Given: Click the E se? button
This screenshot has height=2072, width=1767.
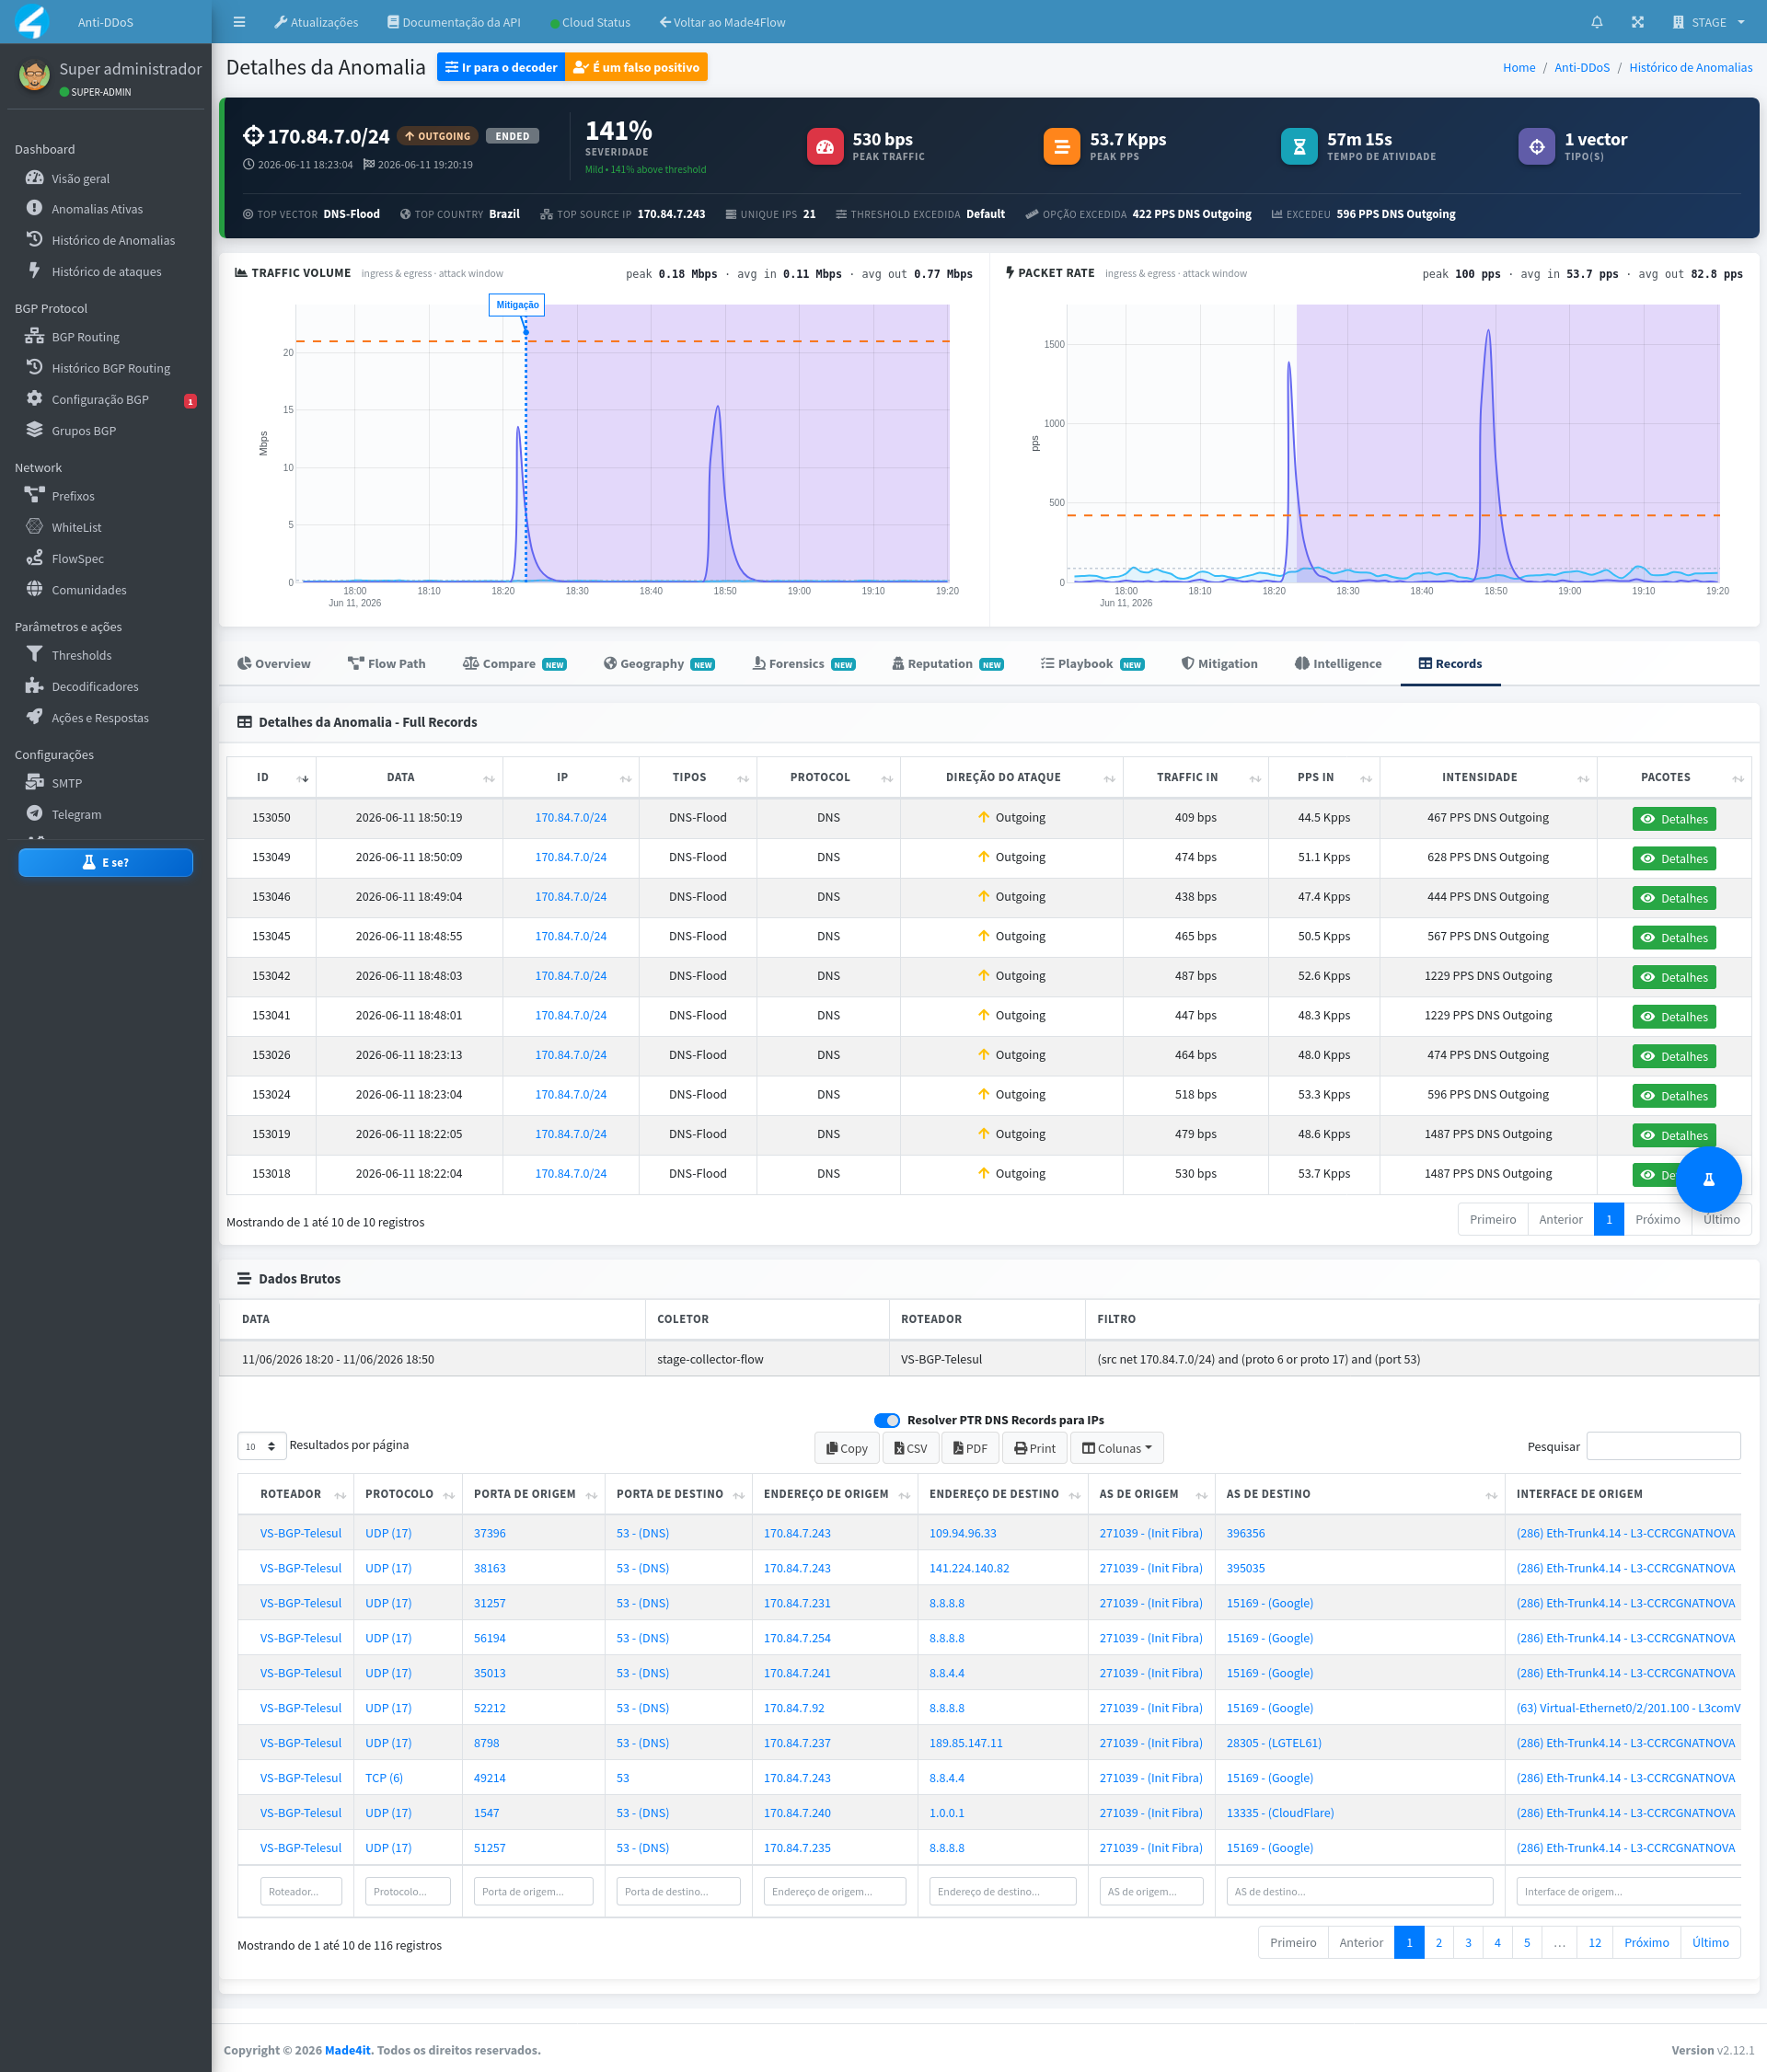Looking at the screenshot, I should point(105,862).
